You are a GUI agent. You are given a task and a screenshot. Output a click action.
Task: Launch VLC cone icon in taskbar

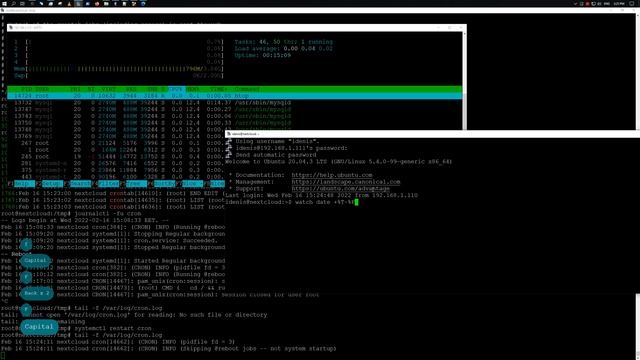click(69, 3)
